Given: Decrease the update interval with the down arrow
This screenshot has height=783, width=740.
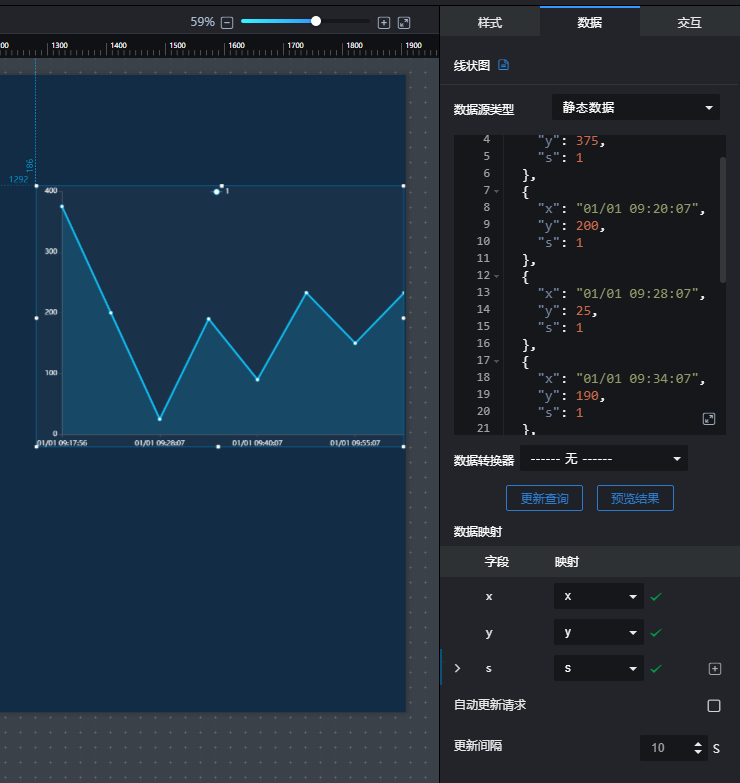Looking at the screenshot, I should 698,752.
